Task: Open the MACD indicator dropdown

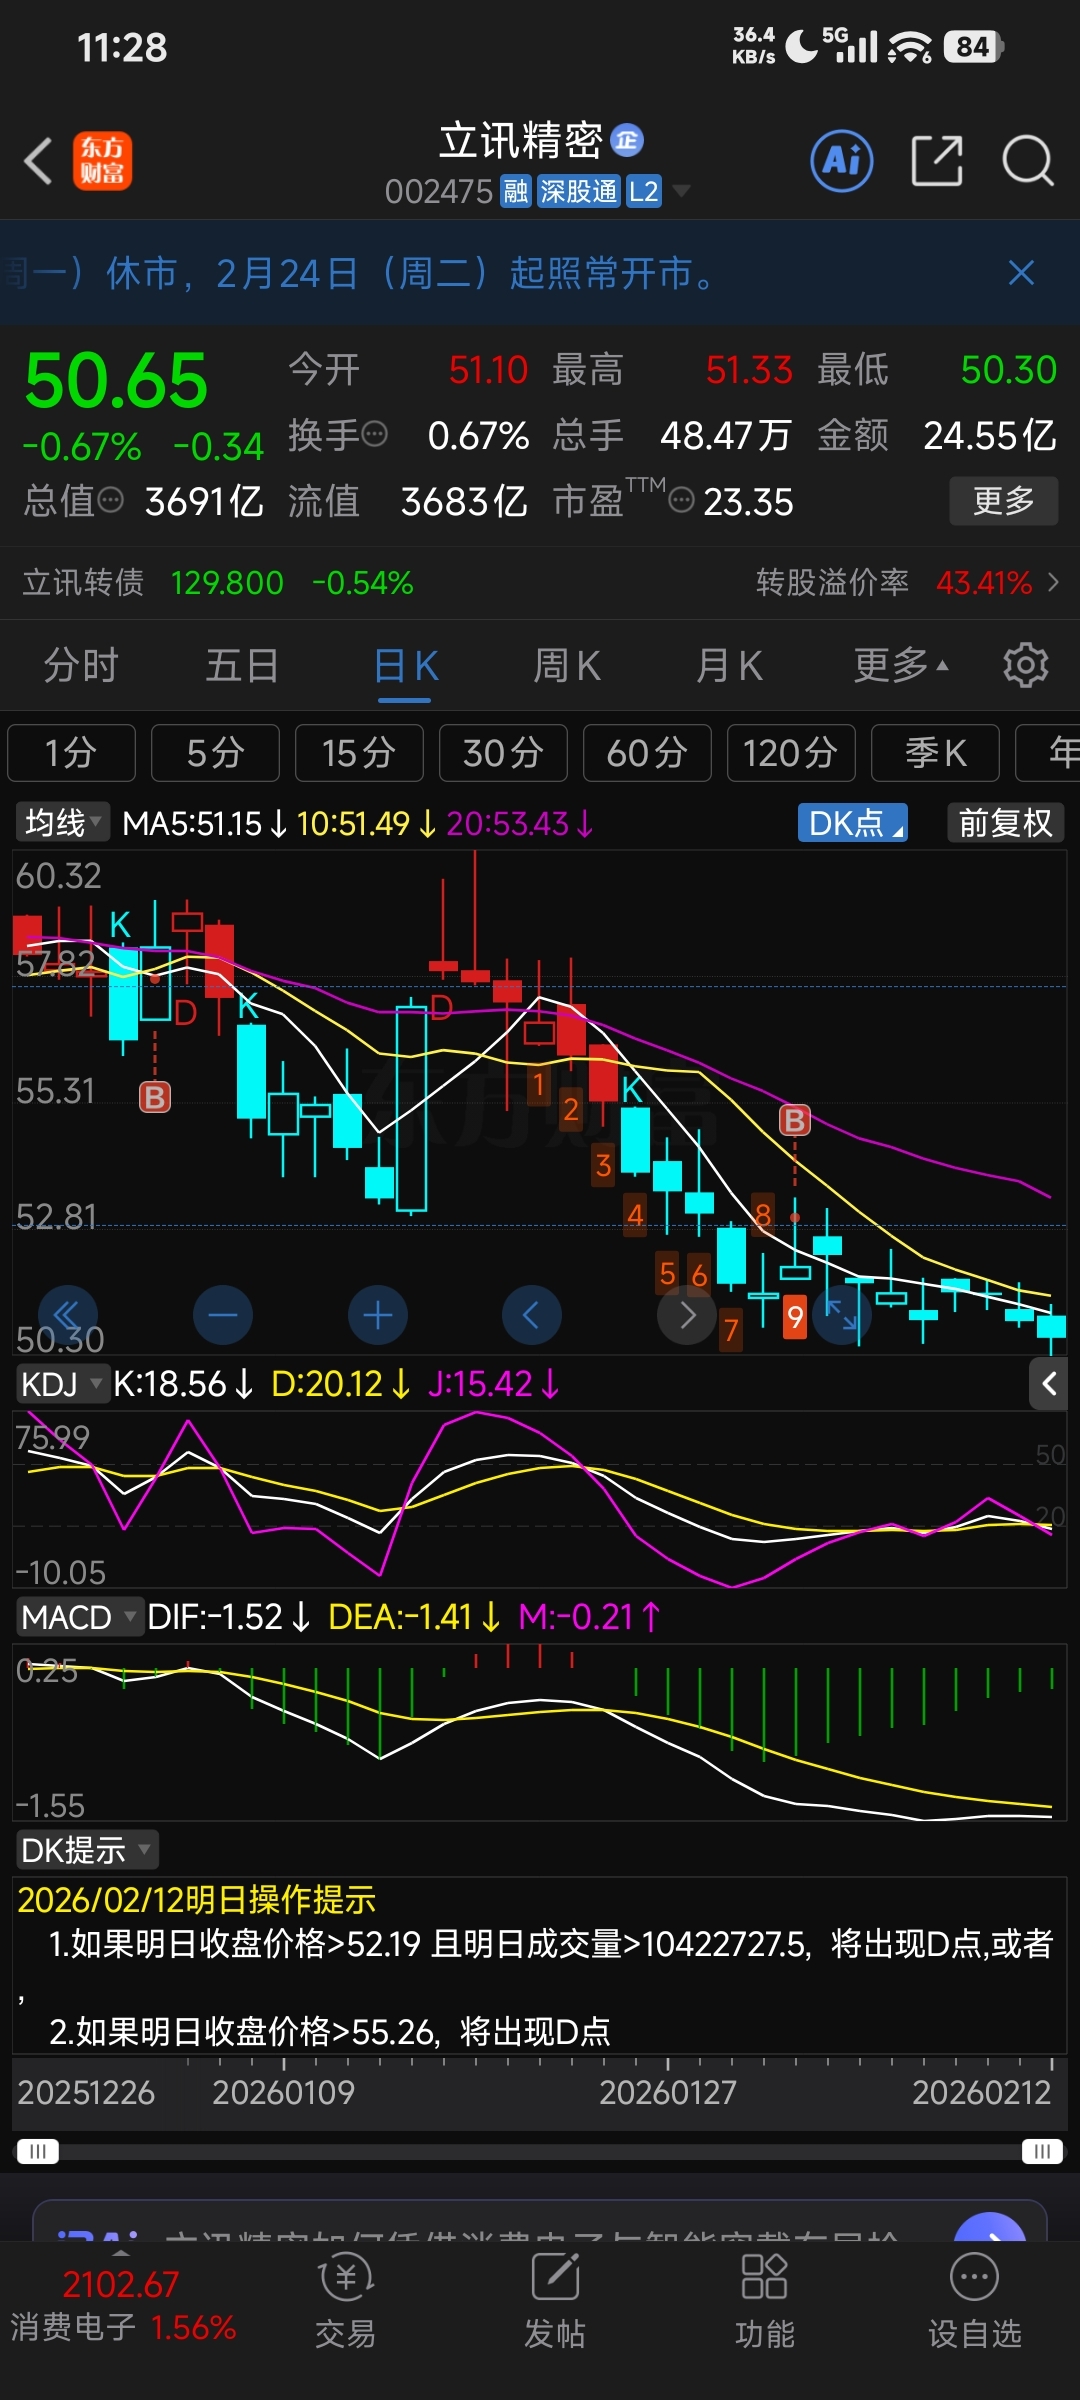Action: click(x=79, y=1617)
